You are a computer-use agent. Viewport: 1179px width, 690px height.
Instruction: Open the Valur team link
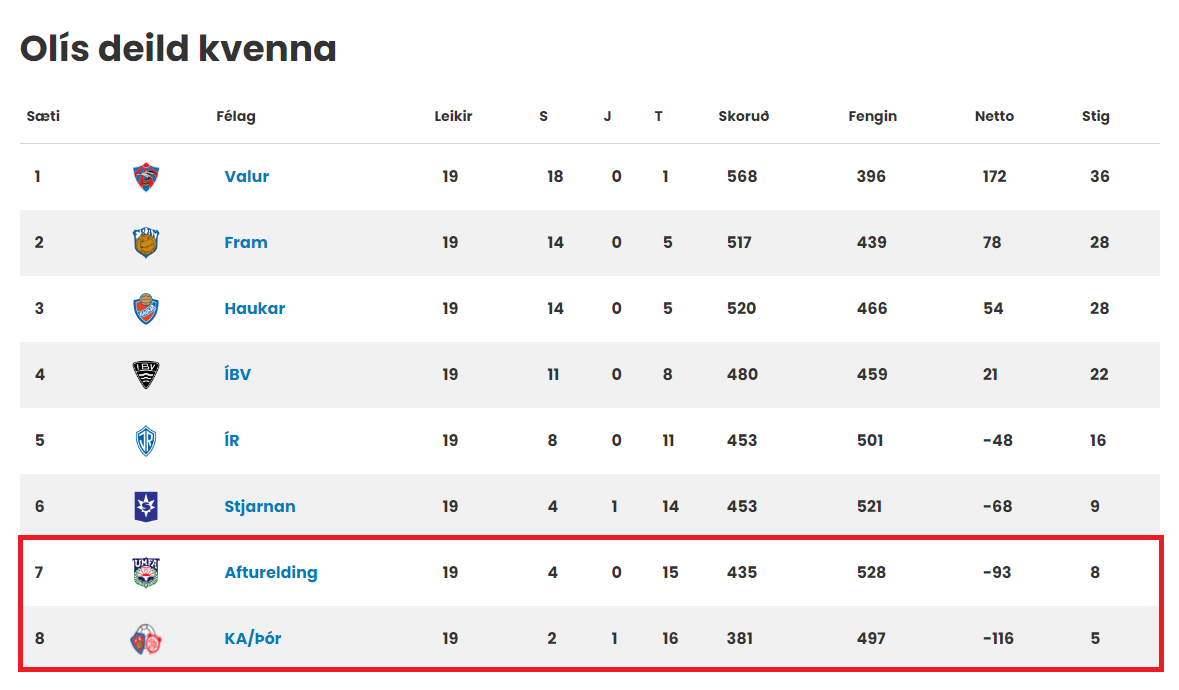[x=247, y=177]
